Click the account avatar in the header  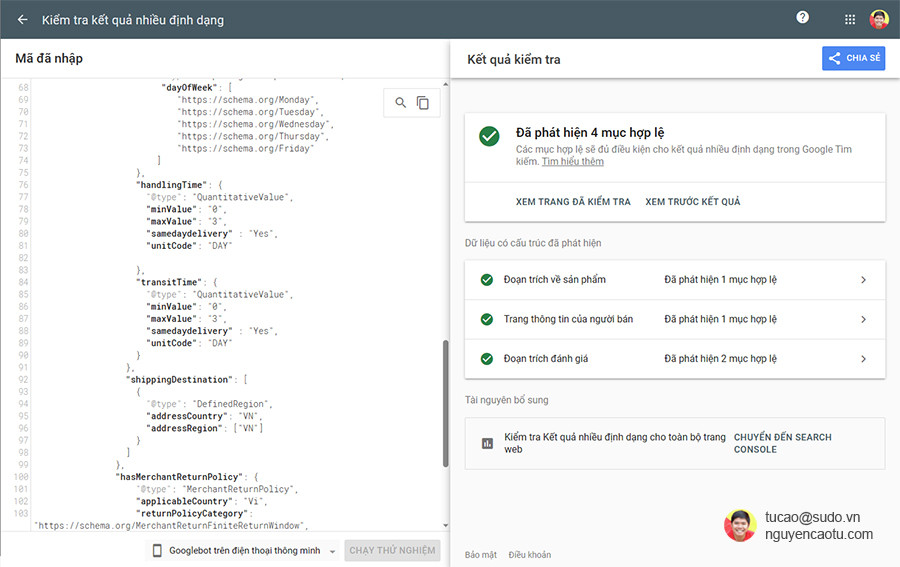click(x=879, y=19)
